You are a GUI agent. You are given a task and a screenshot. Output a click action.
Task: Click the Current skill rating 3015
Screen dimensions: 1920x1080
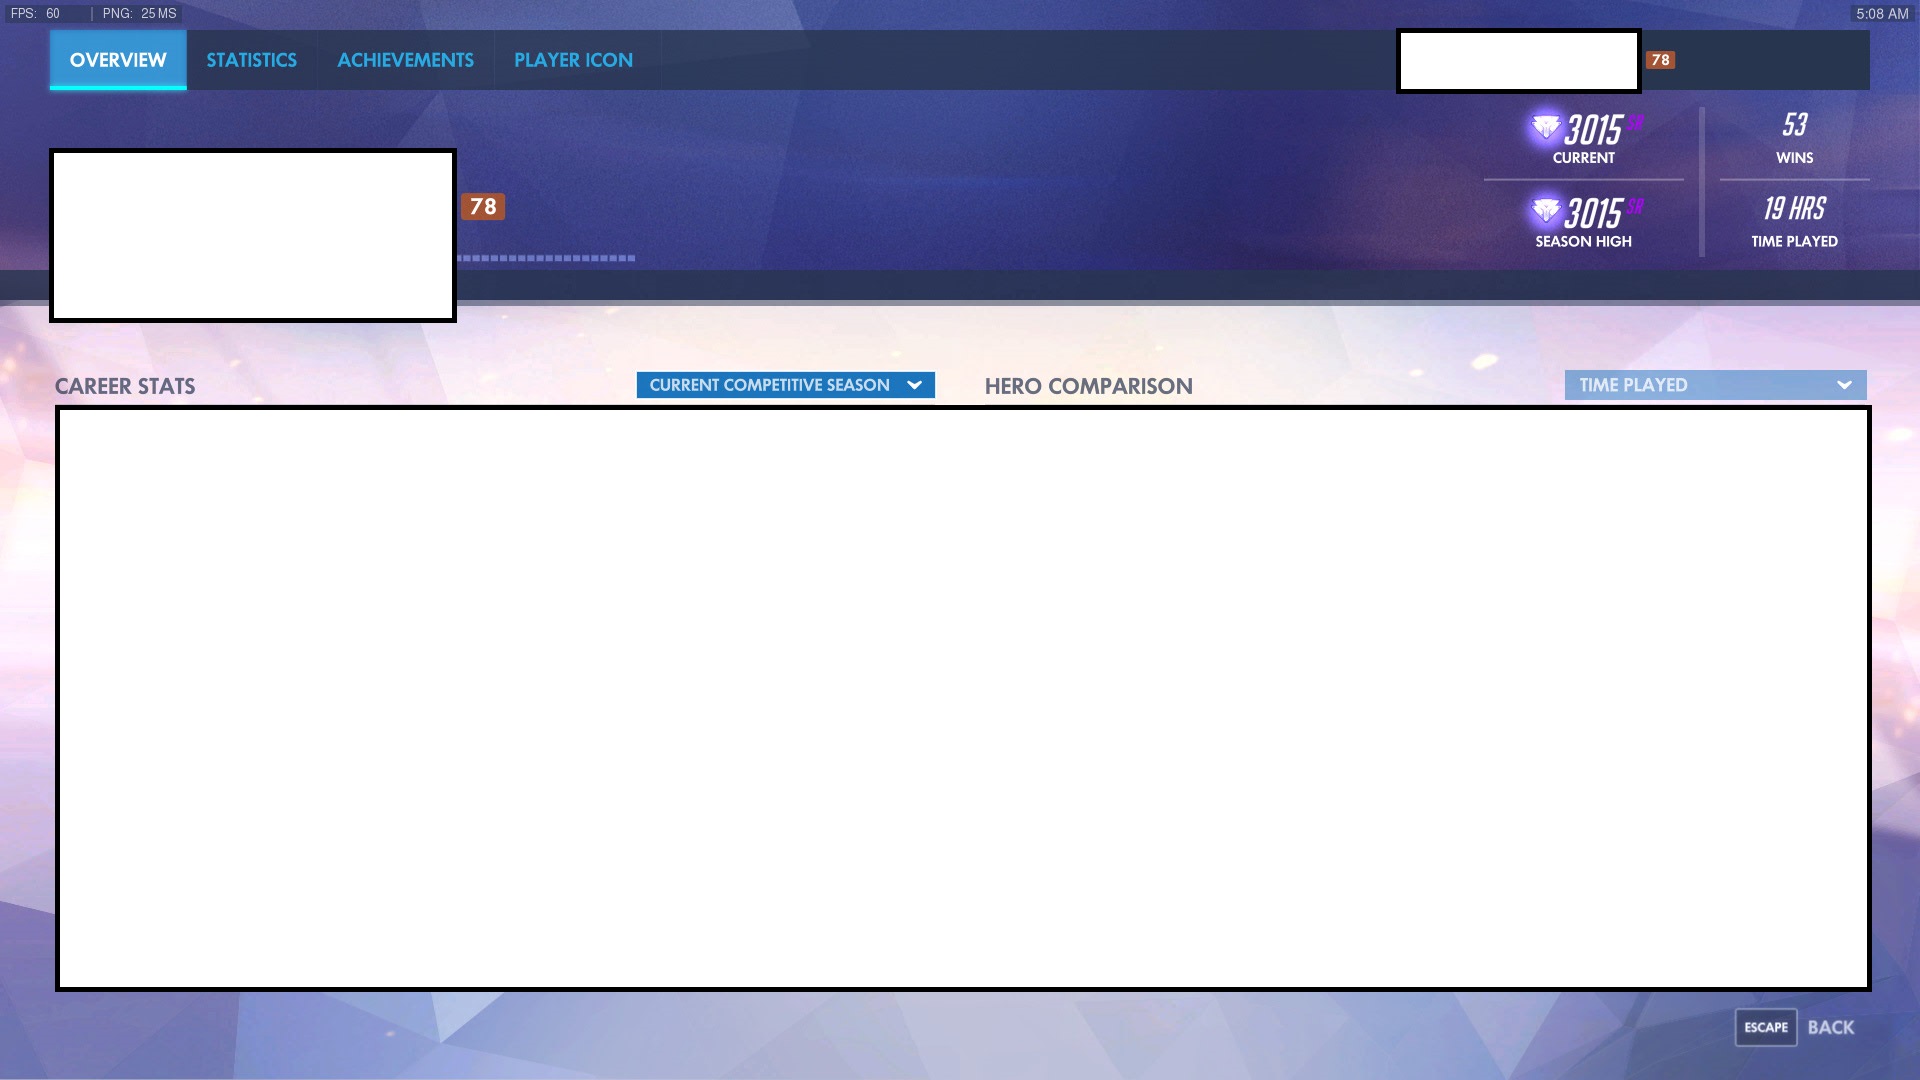[x=1593, y=130]
